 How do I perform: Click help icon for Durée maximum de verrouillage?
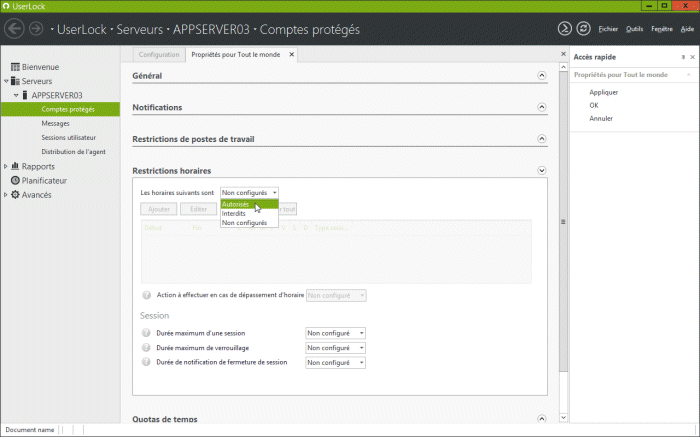pyautogui.click(x=146, y=348)
